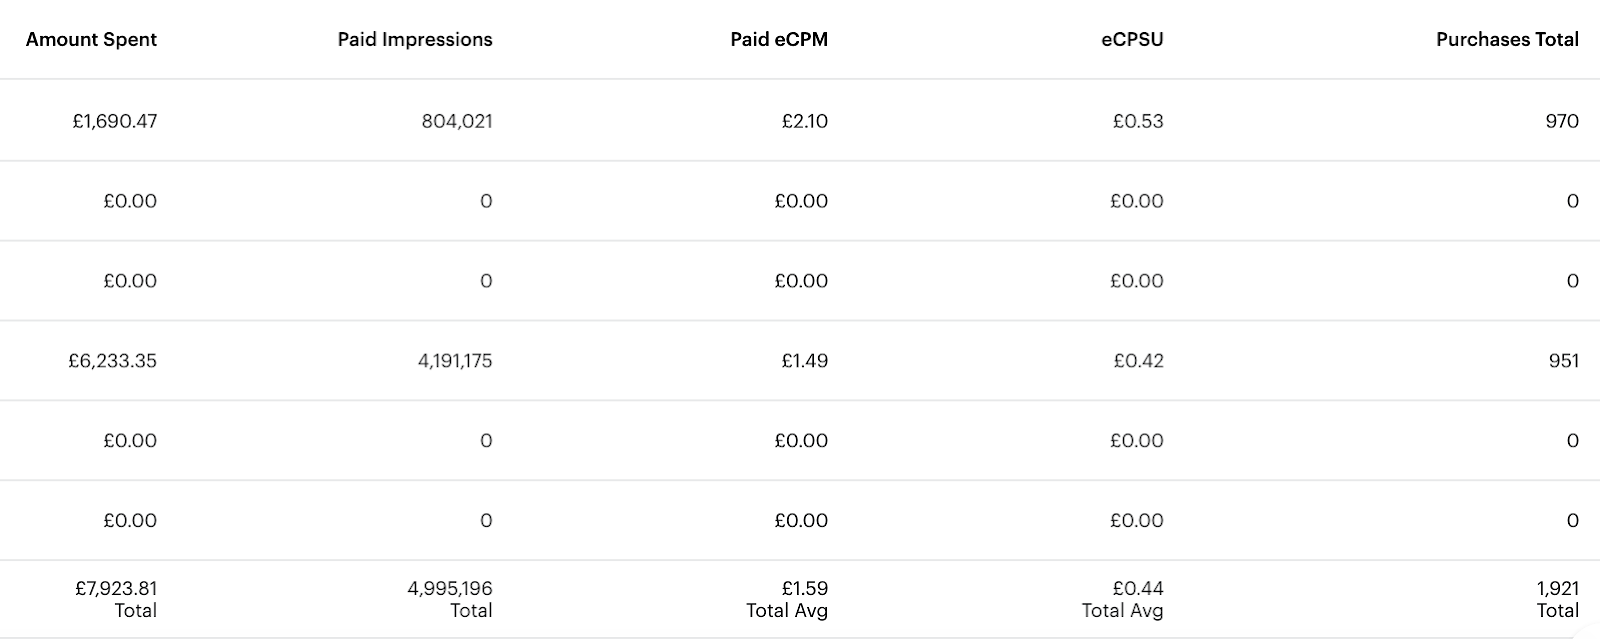Click the Purchases Total column header

(x=1507, y=40)
